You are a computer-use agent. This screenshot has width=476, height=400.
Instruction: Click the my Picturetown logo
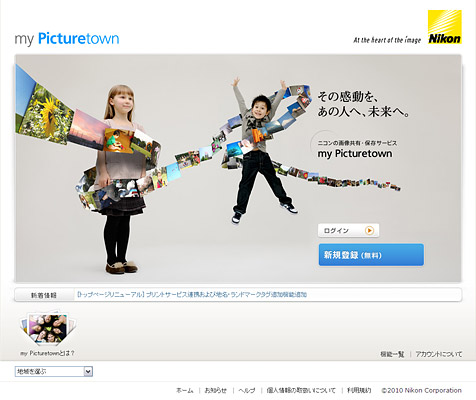coord(67,39)
